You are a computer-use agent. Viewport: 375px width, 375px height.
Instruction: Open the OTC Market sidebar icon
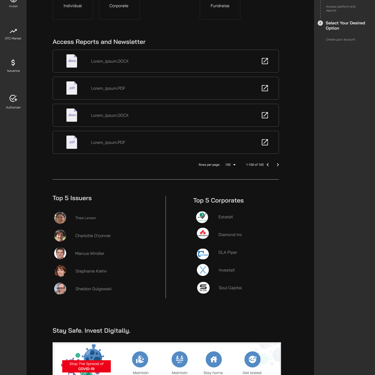click(13, 31)
